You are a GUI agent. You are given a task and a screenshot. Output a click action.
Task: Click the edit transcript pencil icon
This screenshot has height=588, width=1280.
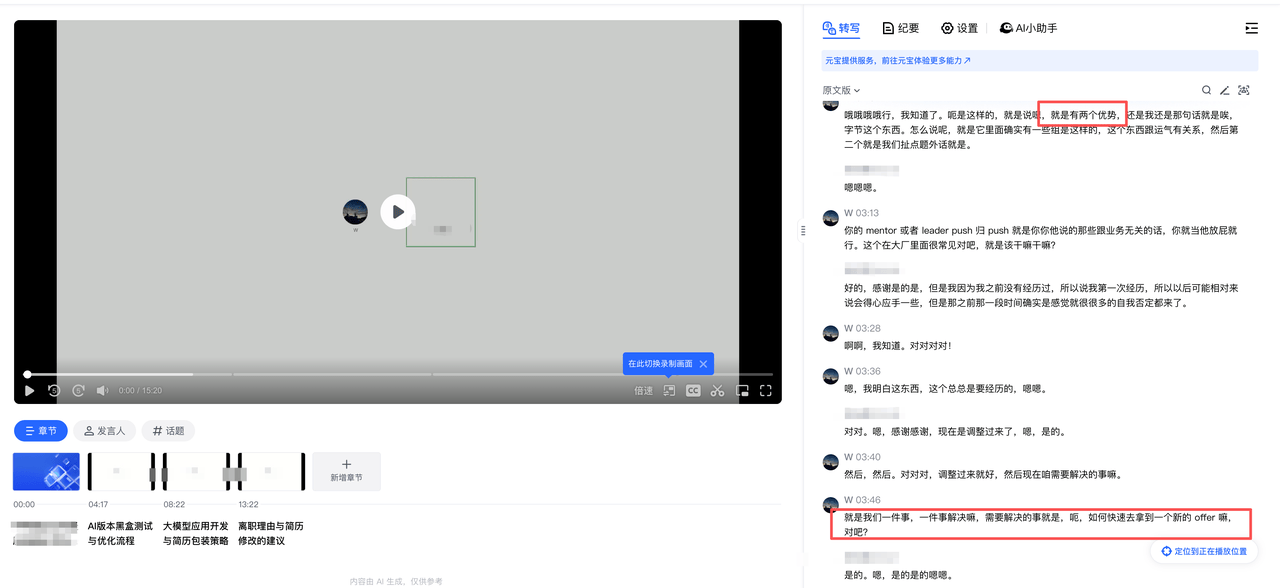1224,90
